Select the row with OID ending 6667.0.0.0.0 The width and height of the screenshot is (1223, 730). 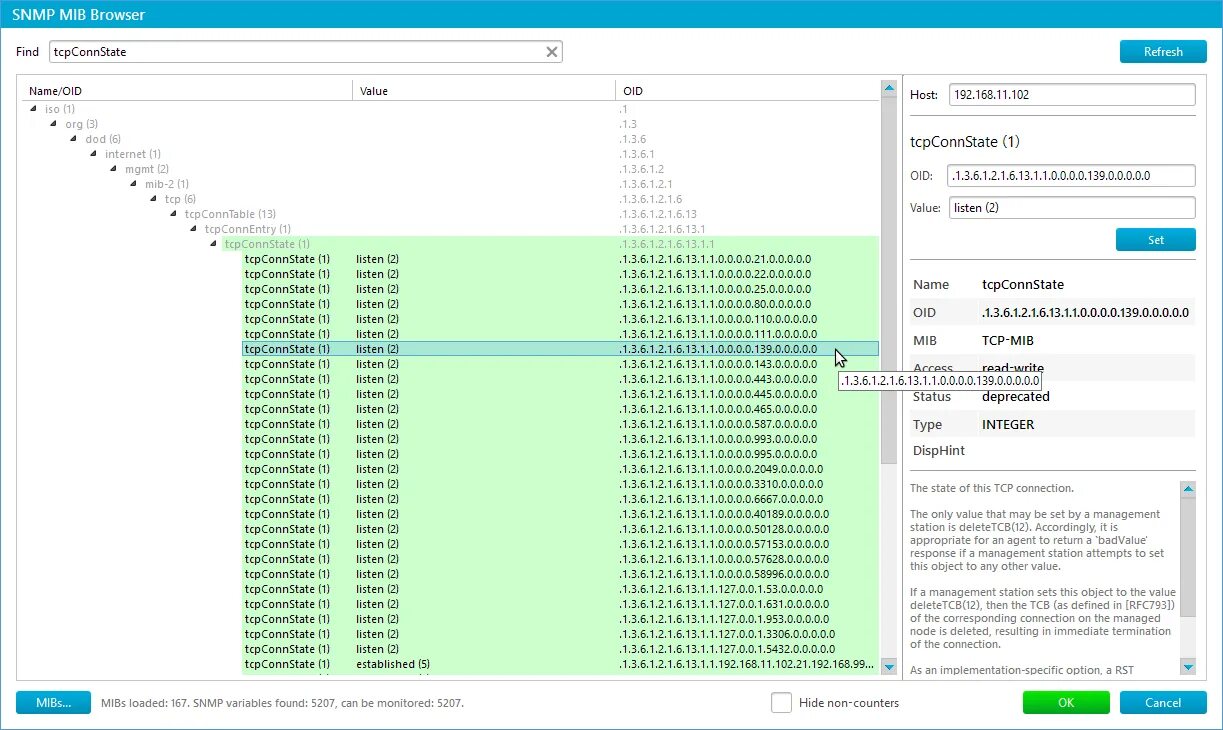click(x=560, y=499)
